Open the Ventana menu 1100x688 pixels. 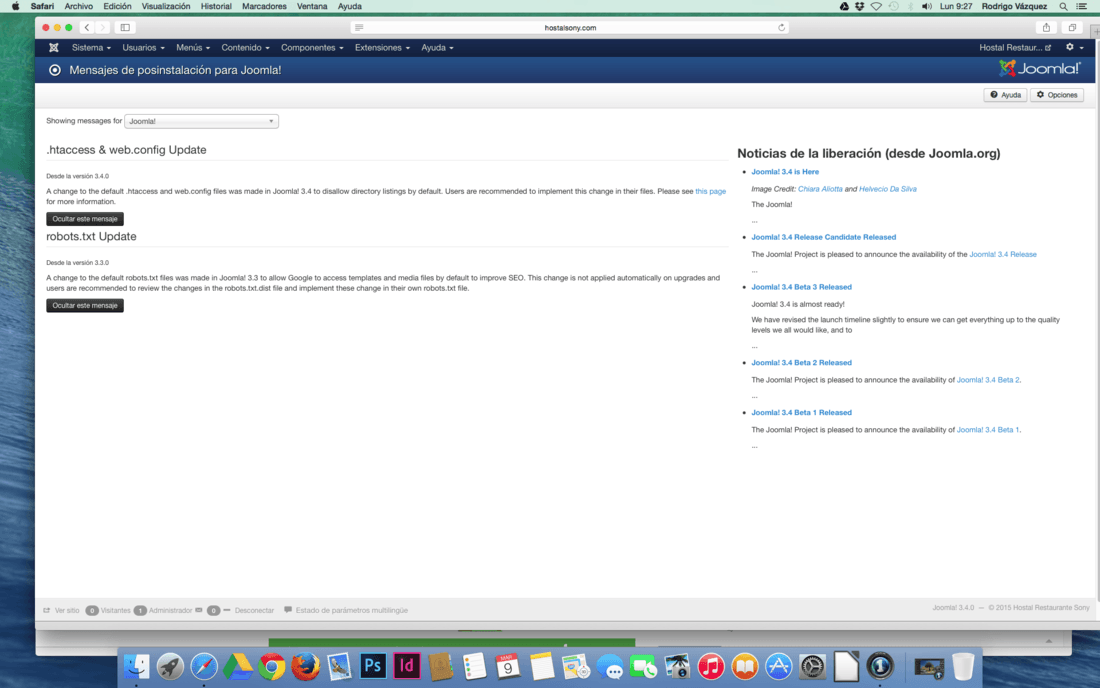[x=312, y=6]
